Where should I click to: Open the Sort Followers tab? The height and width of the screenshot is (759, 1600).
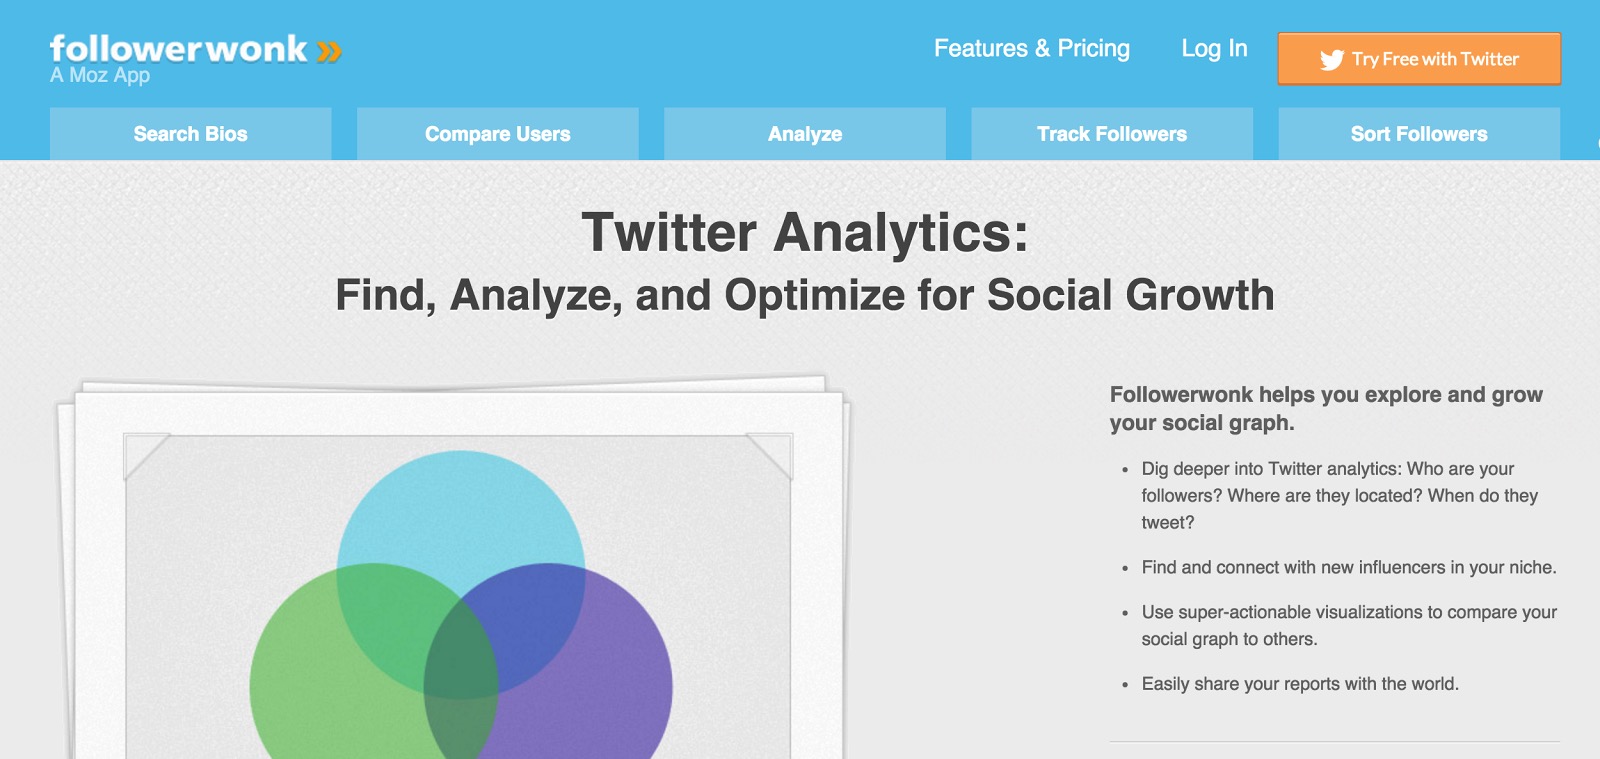tap(1419, 134)
